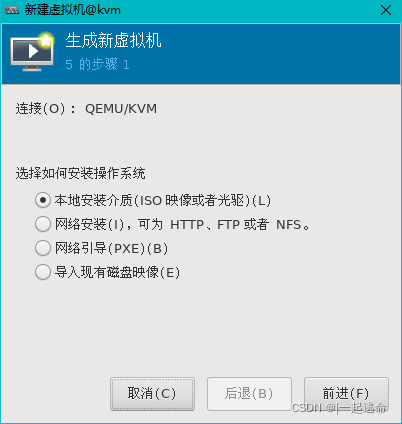The height and width of the screenshot is (424, 402).
Task: Close the 新建虚拟机@kvm dialog window
Action: pos(386,10)
